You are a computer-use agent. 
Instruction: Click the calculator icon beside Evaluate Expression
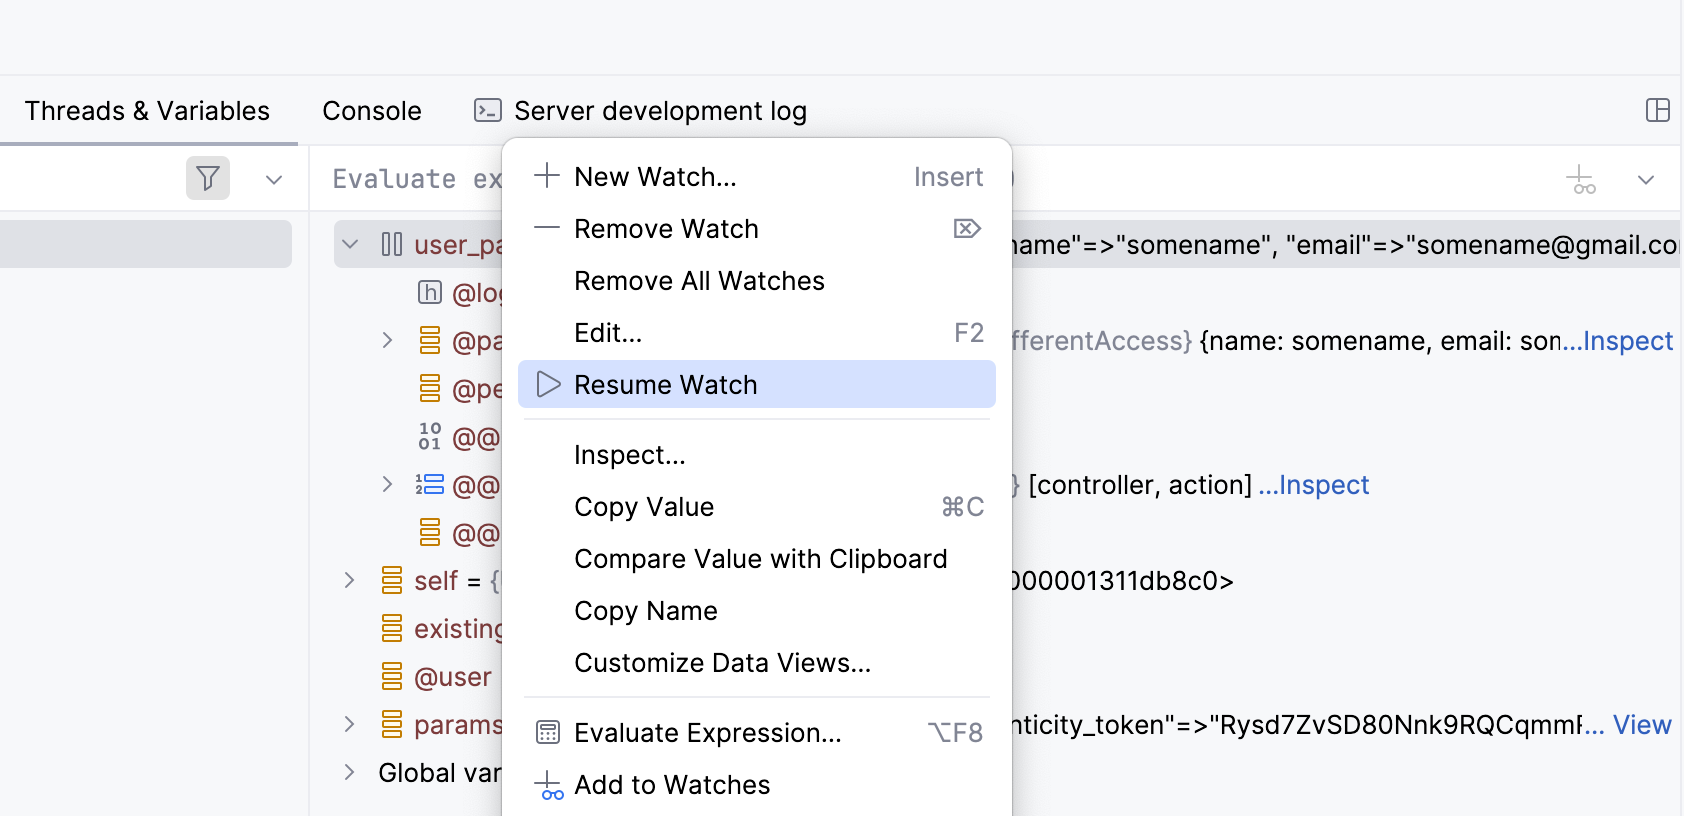(548, 733)
